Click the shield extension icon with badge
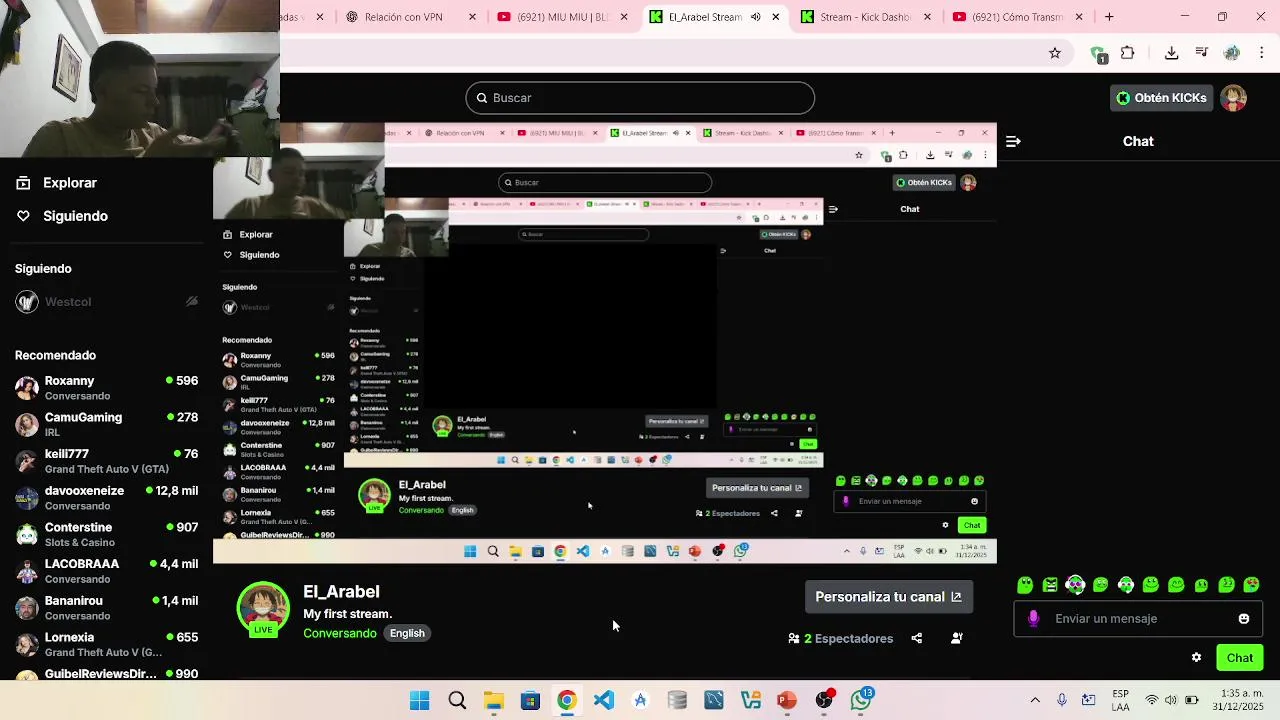Viewport: 1280px width, 720px height. pos(1098,54)
